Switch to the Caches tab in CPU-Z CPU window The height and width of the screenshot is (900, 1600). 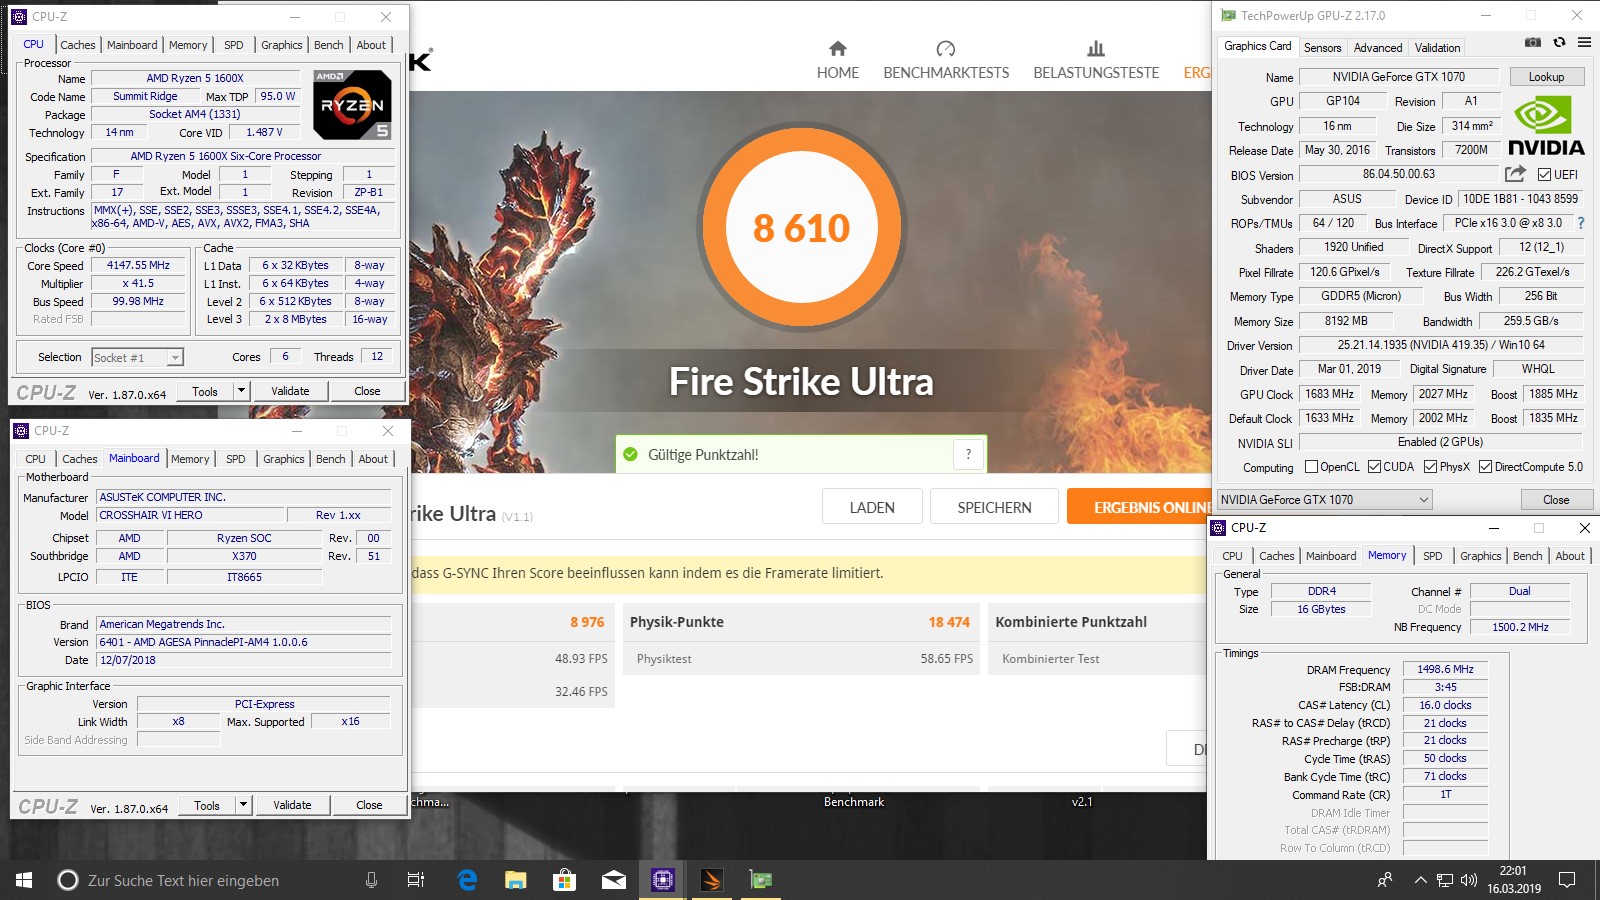click(x=77, y=45)
